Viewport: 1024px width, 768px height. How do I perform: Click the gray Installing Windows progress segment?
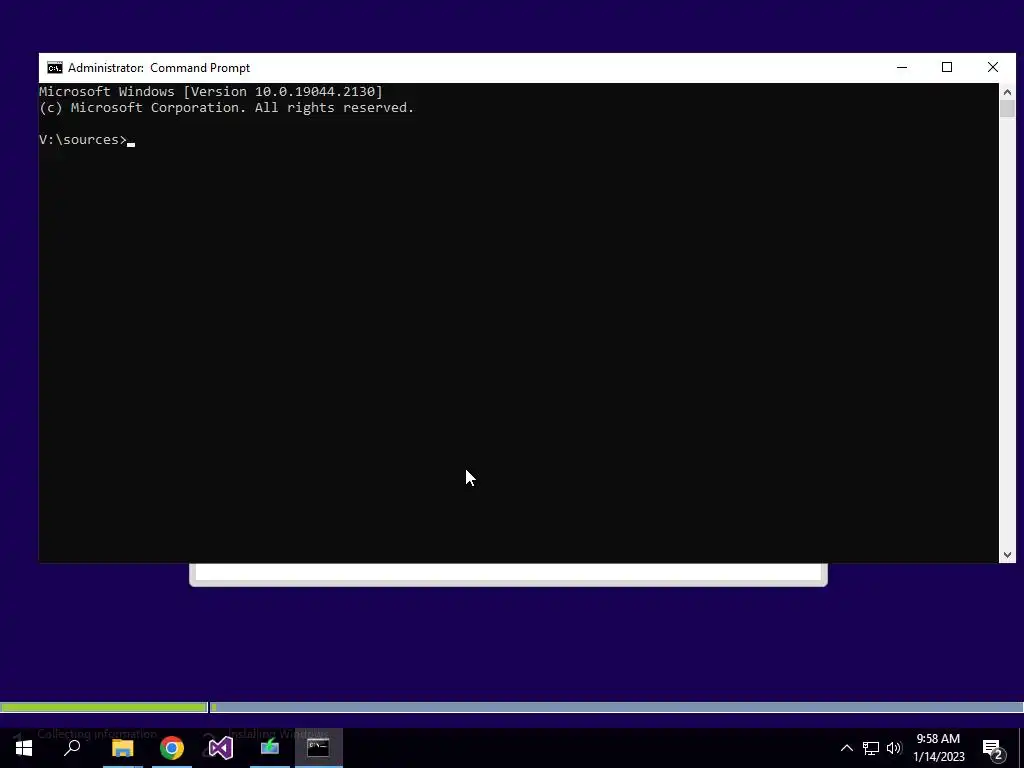616,707
